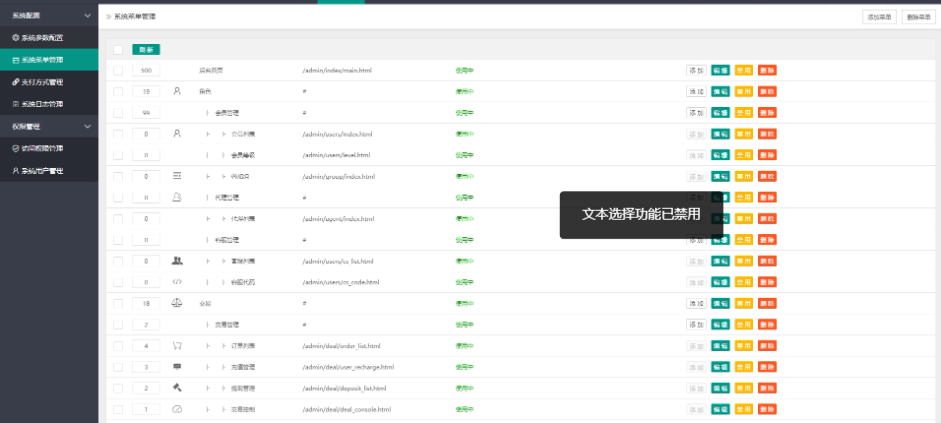Viewport: 941px width, 423px height.
Task: Click the 系统菜单管理 breadcrumb title
Action: [134, 17]
